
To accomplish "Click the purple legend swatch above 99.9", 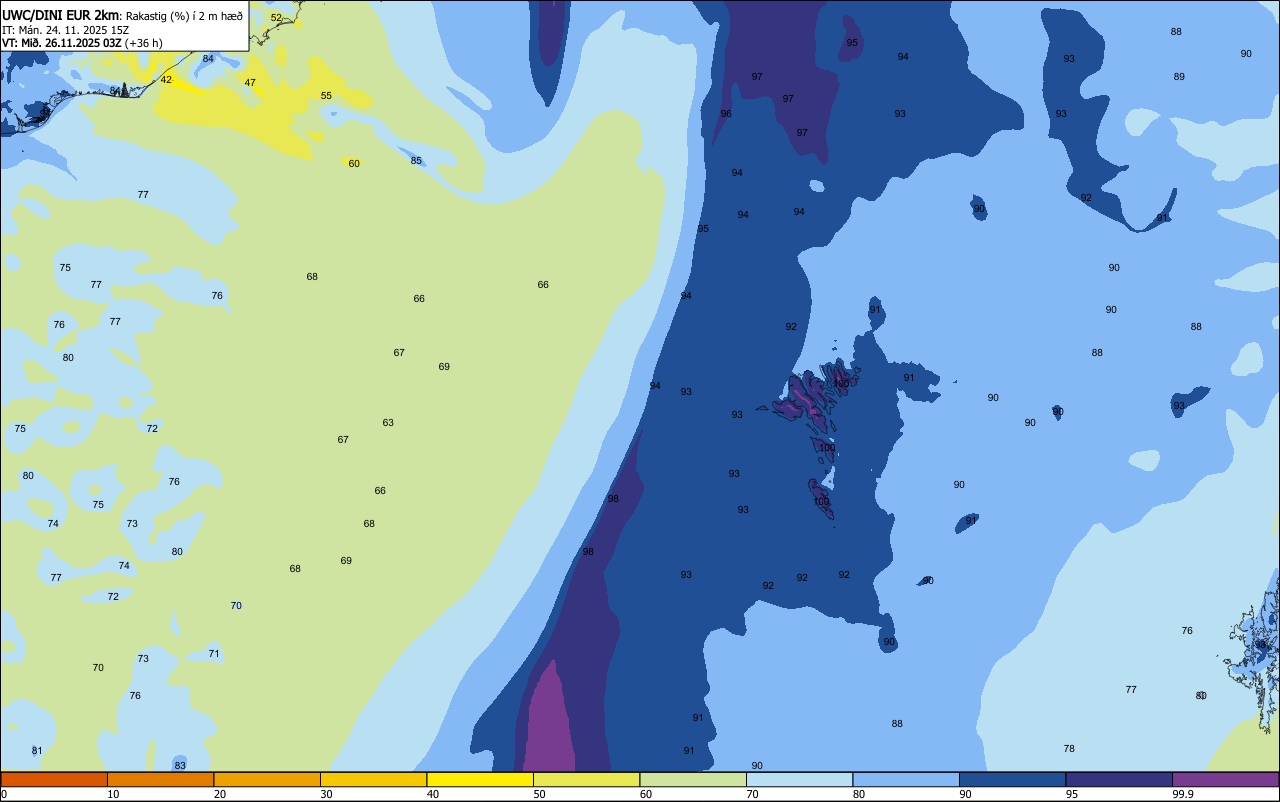I will (1225, 779).
